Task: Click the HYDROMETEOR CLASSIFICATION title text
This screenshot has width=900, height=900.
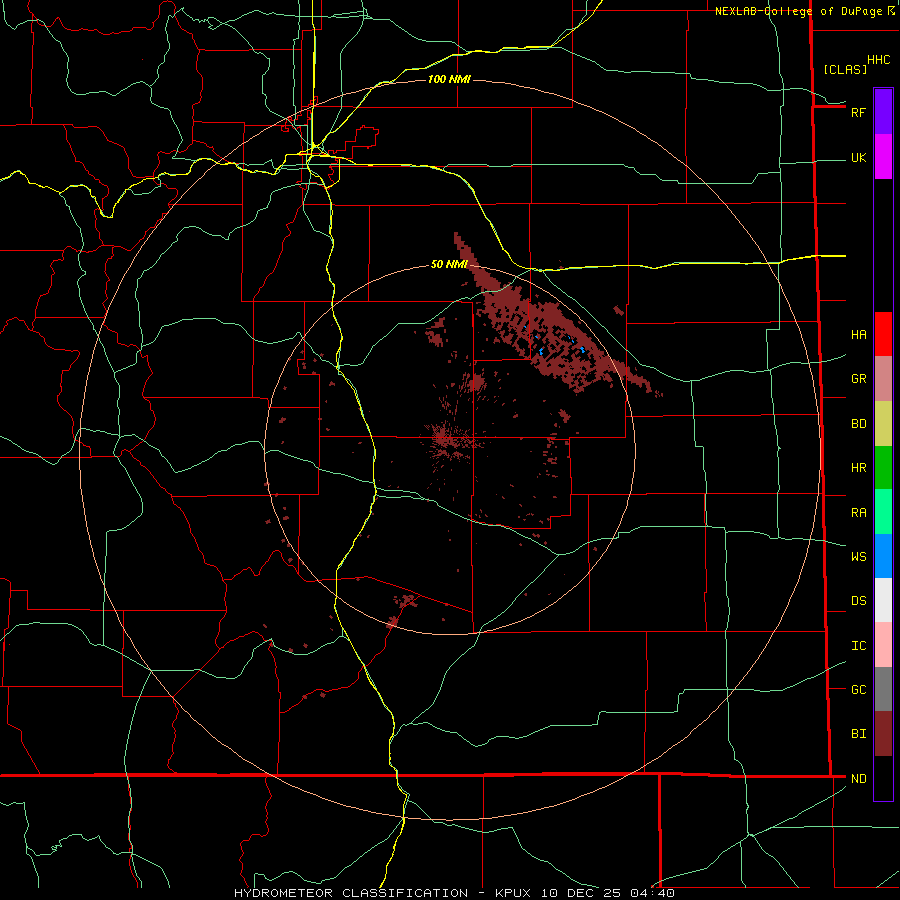Action: pos(350,893)
